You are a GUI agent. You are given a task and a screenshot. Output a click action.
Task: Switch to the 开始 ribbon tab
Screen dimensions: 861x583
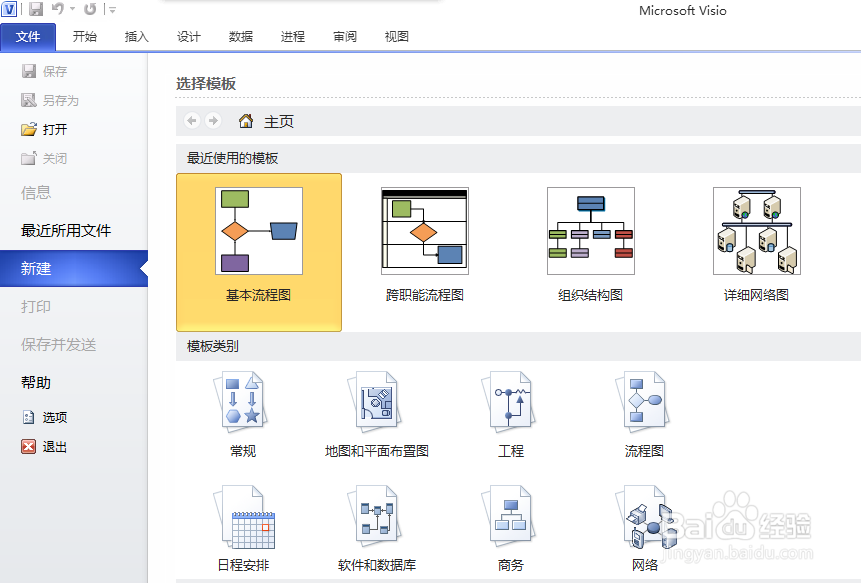coord(85,37)
